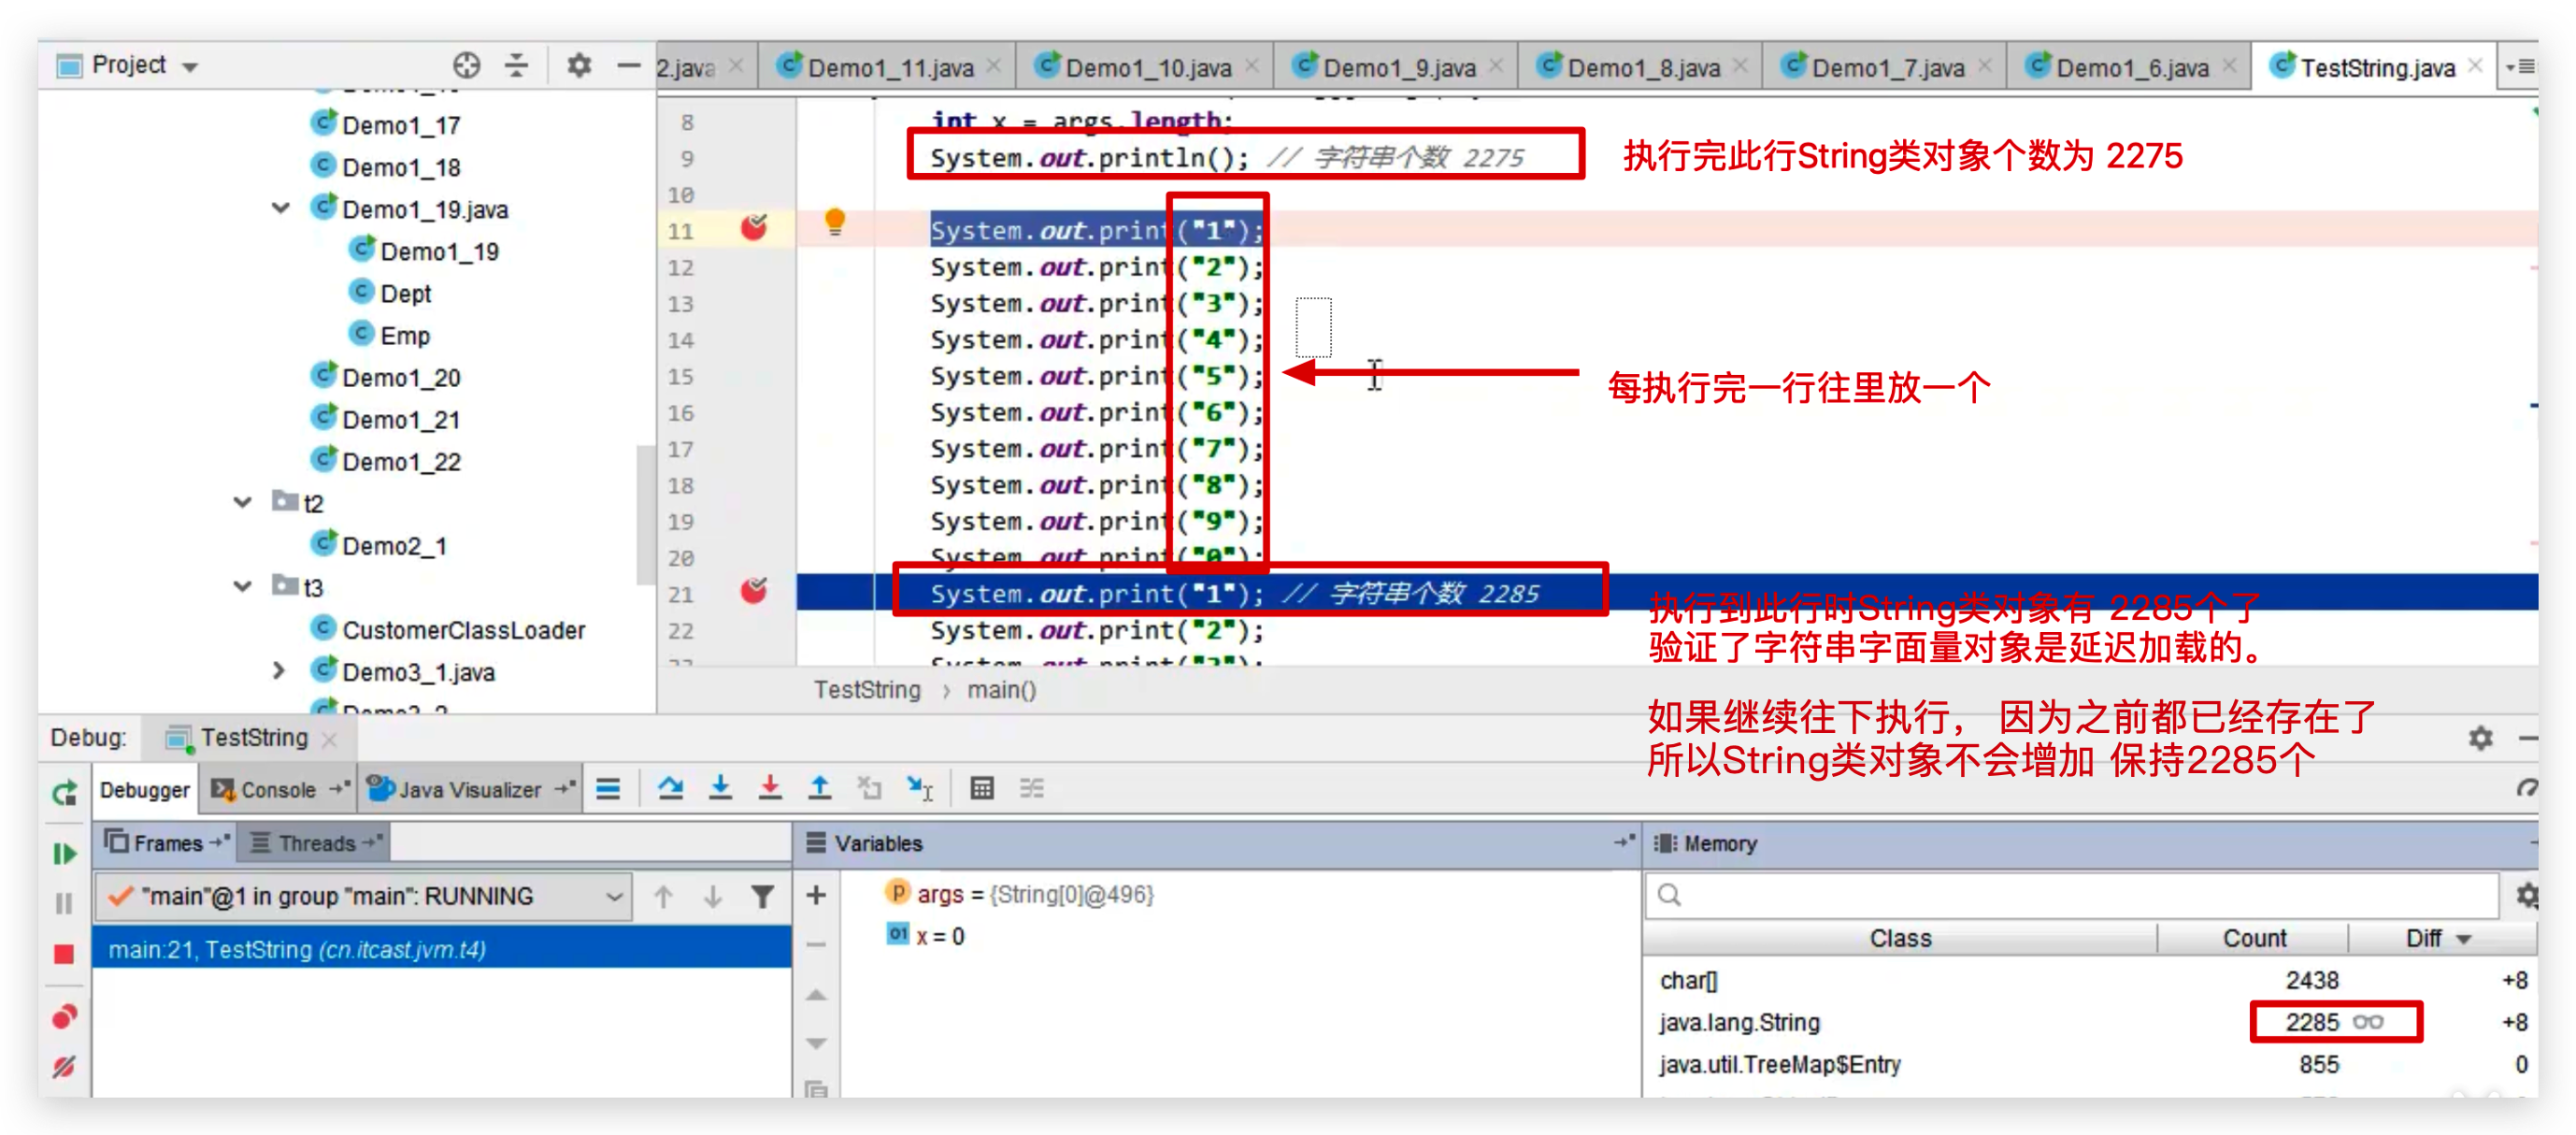Screen dimensions: 2576x1135
Task: Switch to the Threads panel
Action: click(x=313, y=842)
